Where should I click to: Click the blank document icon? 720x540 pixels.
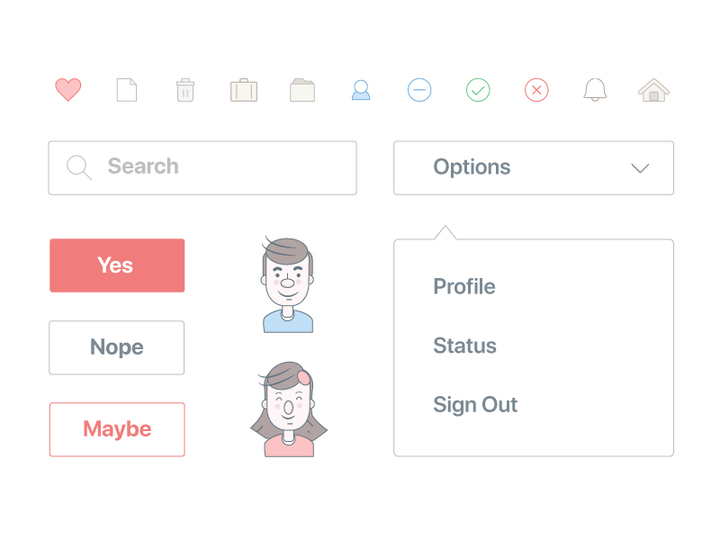[x=126, y=90]
